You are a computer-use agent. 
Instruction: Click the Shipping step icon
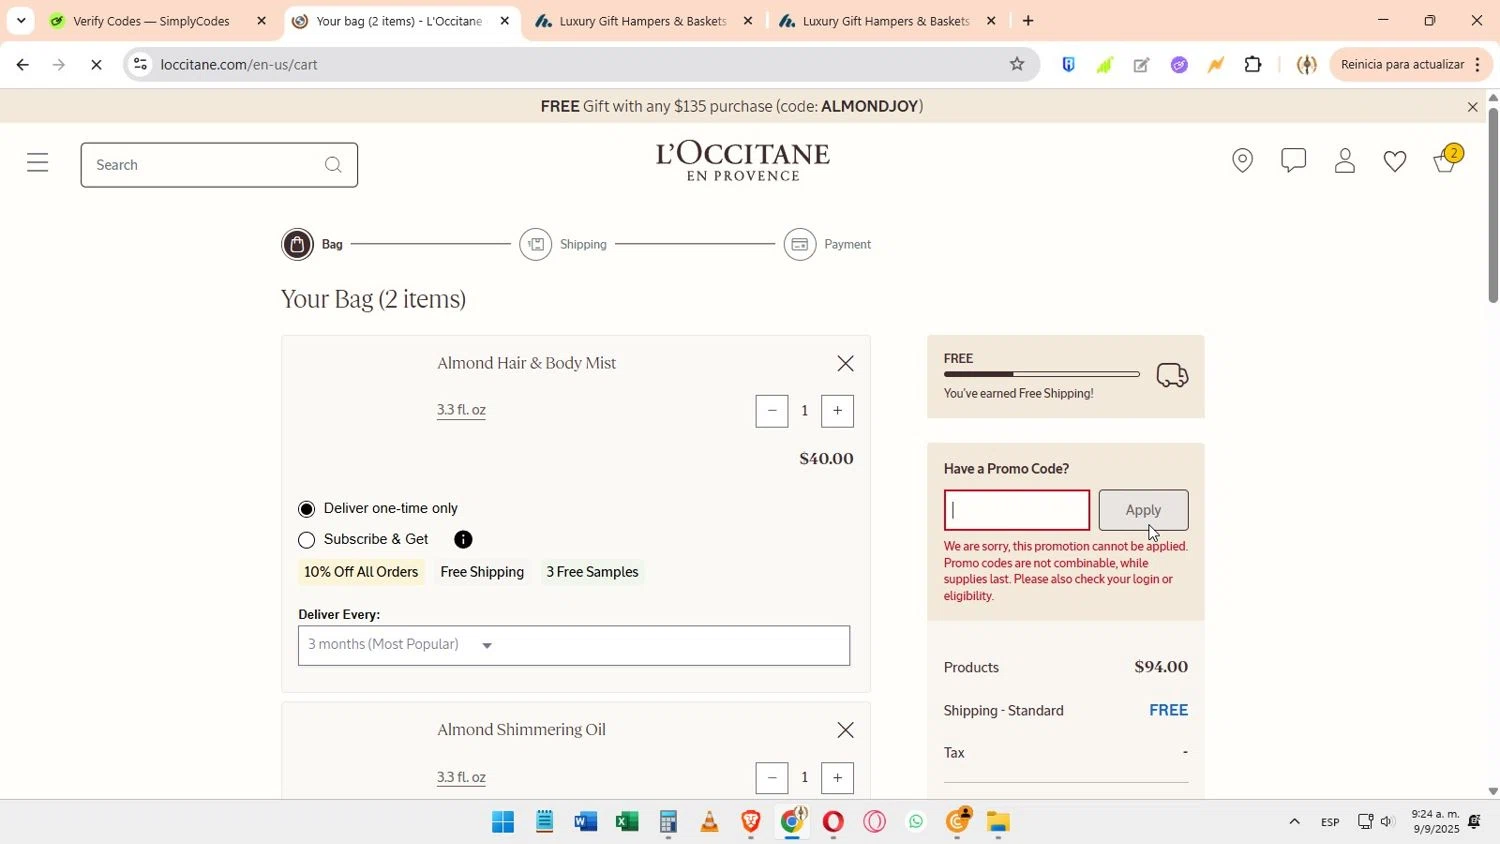point(536,244)
